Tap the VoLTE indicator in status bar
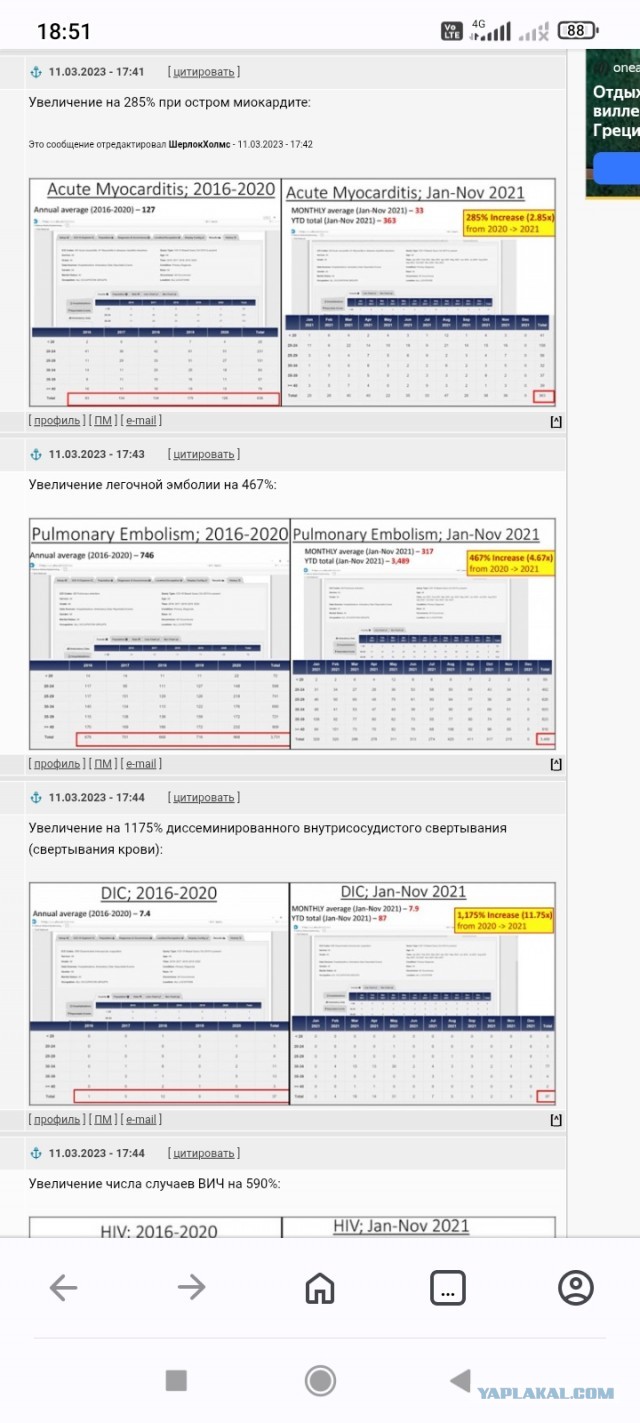This screenshot has height=1423, width=640. coord(452,31)
